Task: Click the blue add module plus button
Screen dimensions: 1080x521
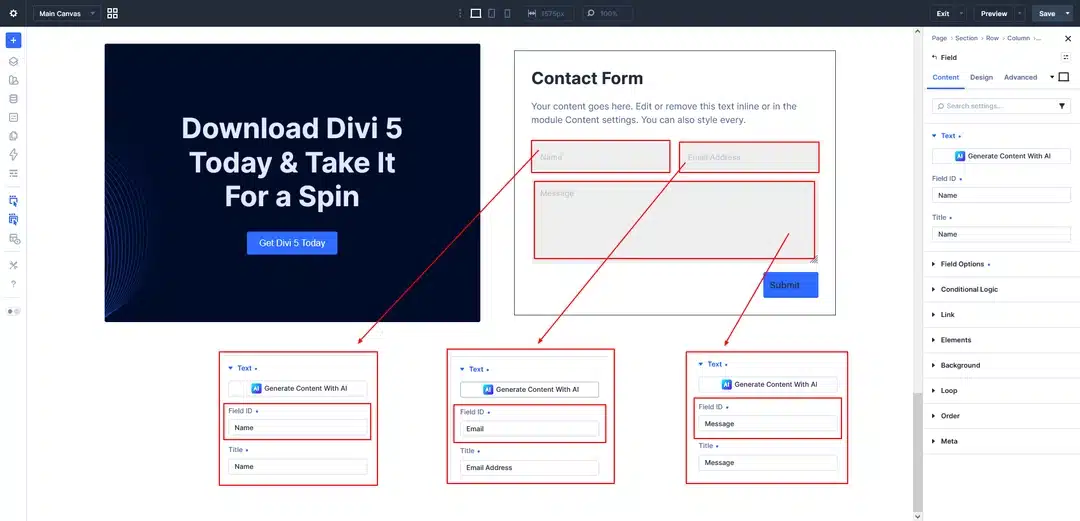Action: coord(13,41)
